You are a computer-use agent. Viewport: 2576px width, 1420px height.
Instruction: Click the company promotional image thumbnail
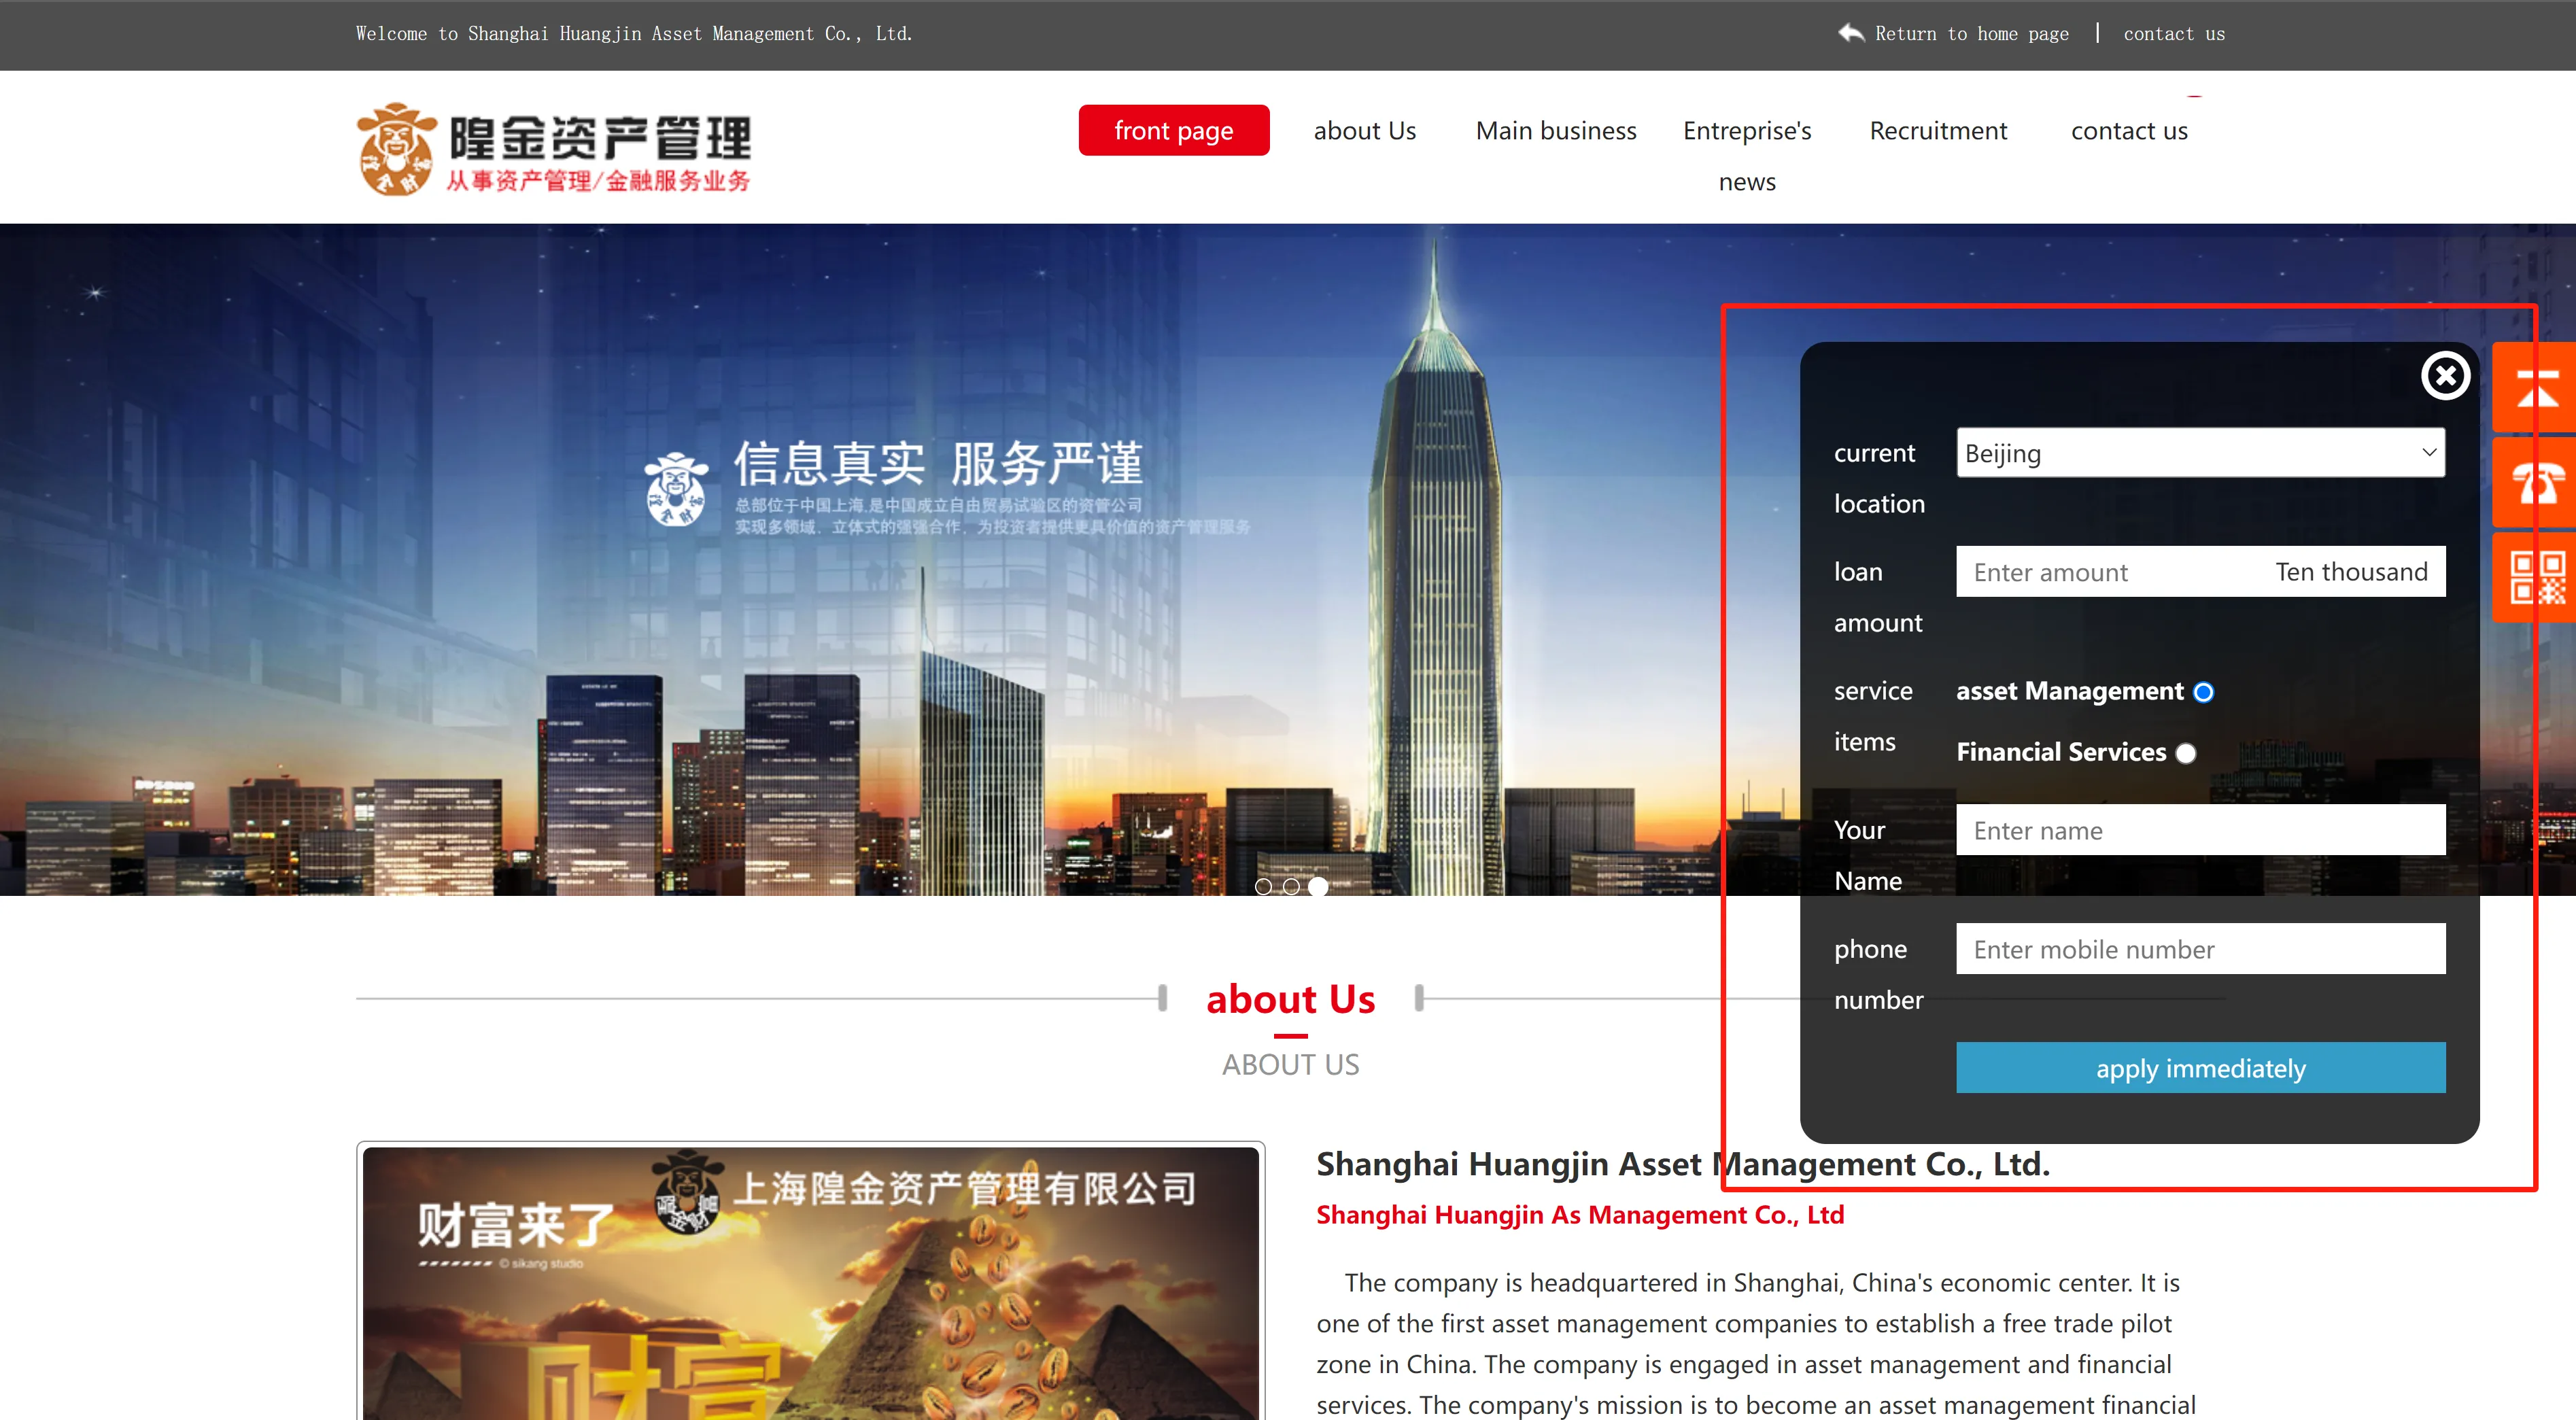coord(811,1282)
